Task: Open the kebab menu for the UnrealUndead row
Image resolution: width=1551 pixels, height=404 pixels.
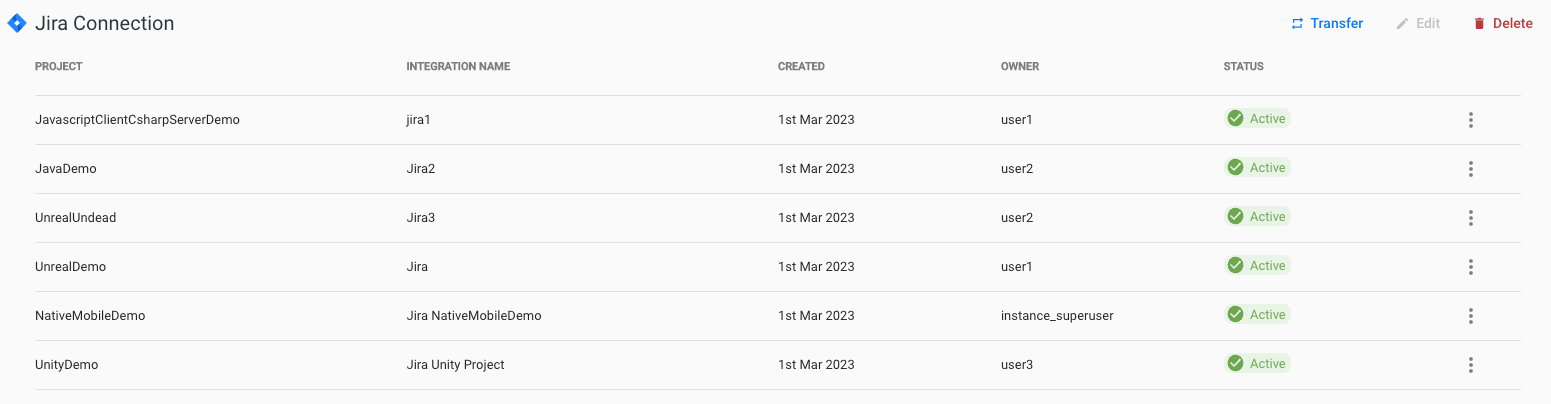Action: tap(1470, 218)
